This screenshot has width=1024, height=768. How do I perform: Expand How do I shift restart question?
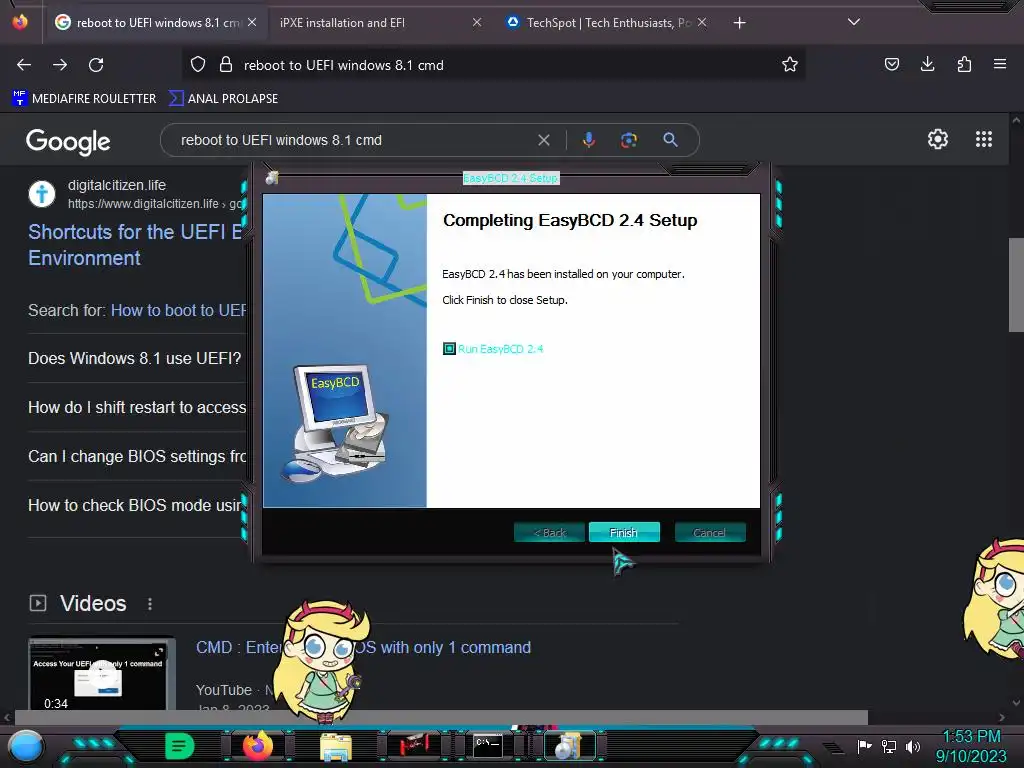coord(136,408)
